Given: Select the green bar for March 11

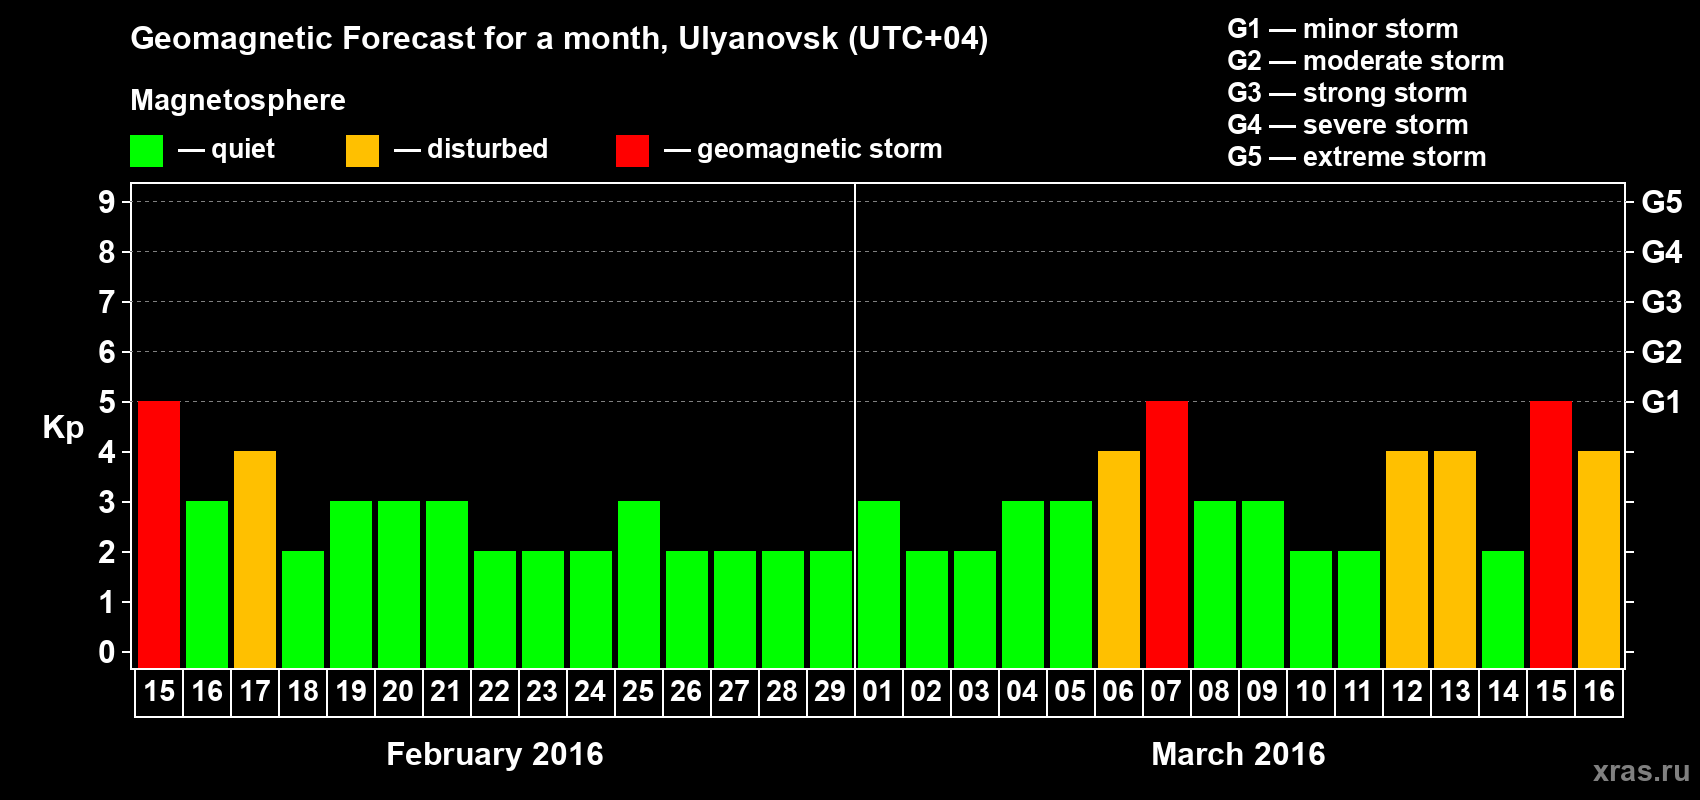Looking at the screenshot, I should tap(1359, 610).
